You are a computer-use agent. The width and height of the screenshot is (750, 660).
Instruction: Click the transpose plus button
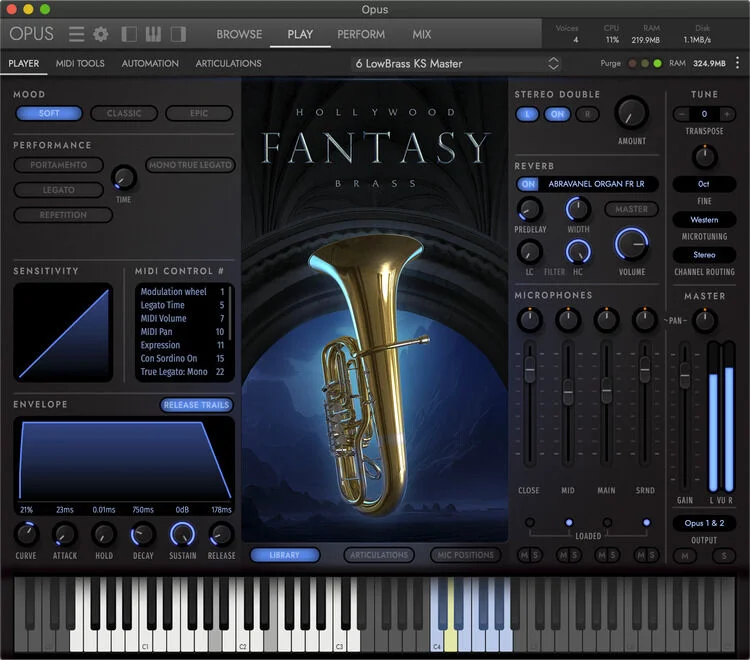727,114
